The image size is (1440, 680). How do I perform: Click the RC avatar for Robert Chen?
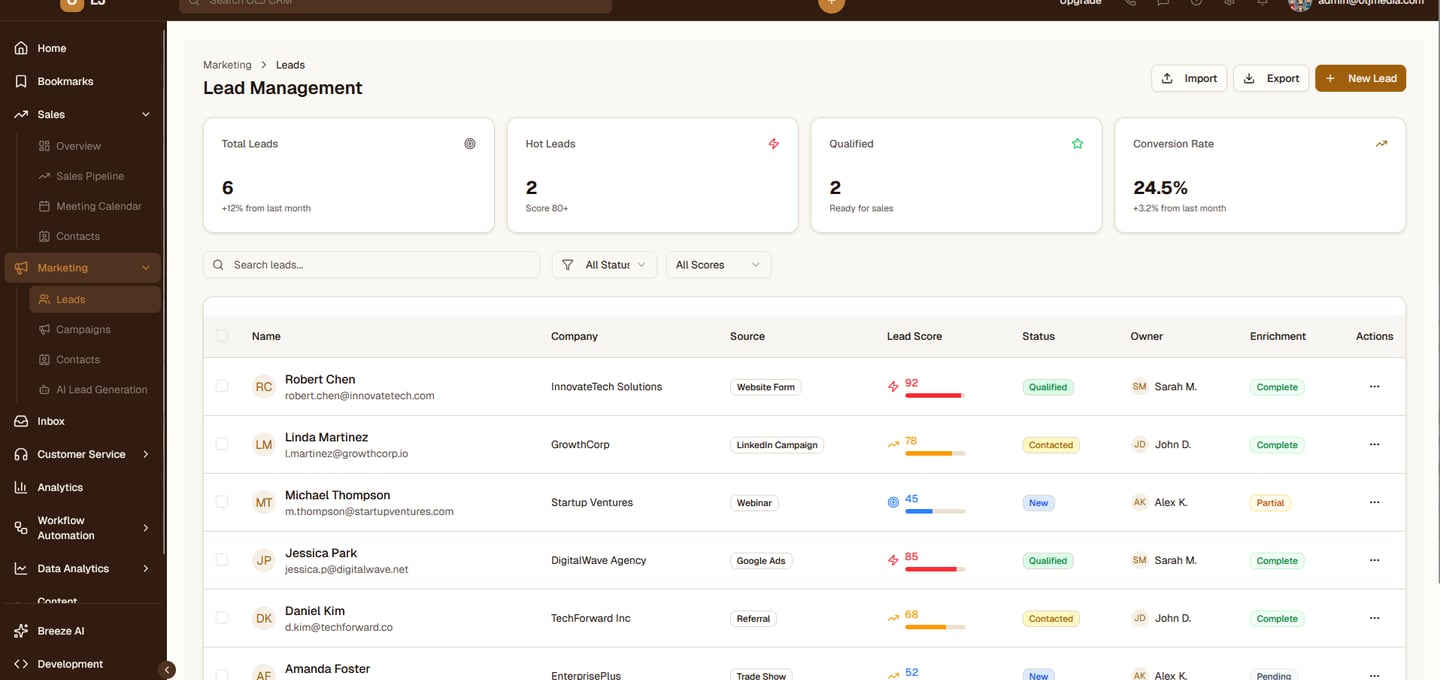point(264,387)
